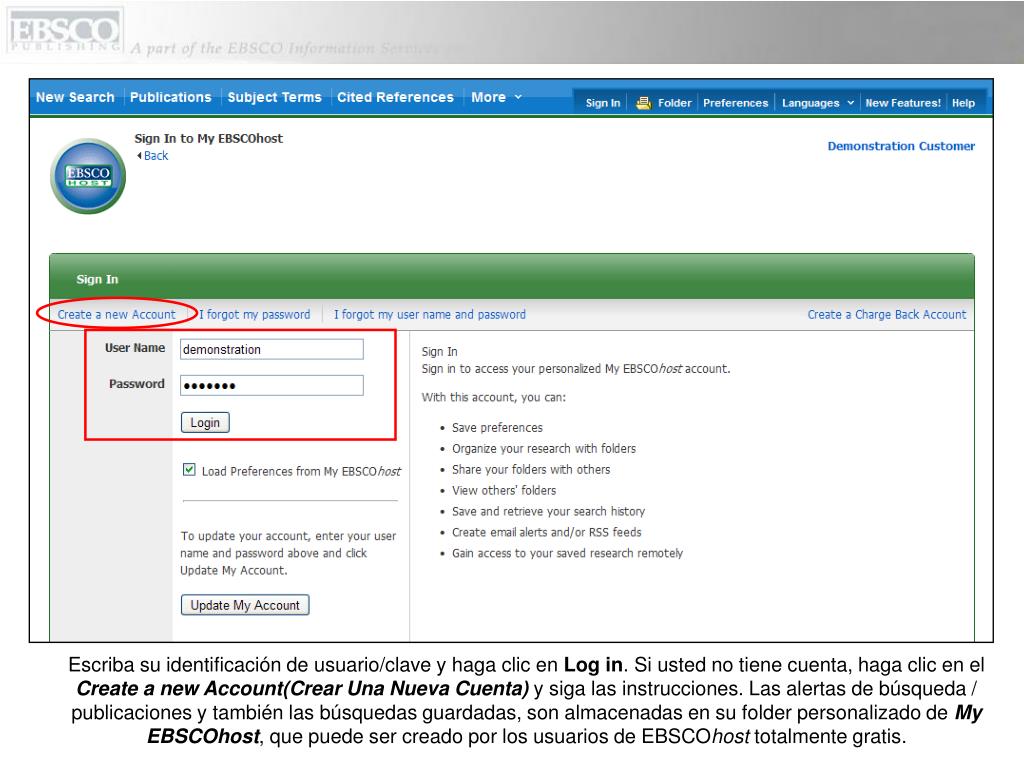
Task: Select Cited References menu item
Action: click(395, 97)
